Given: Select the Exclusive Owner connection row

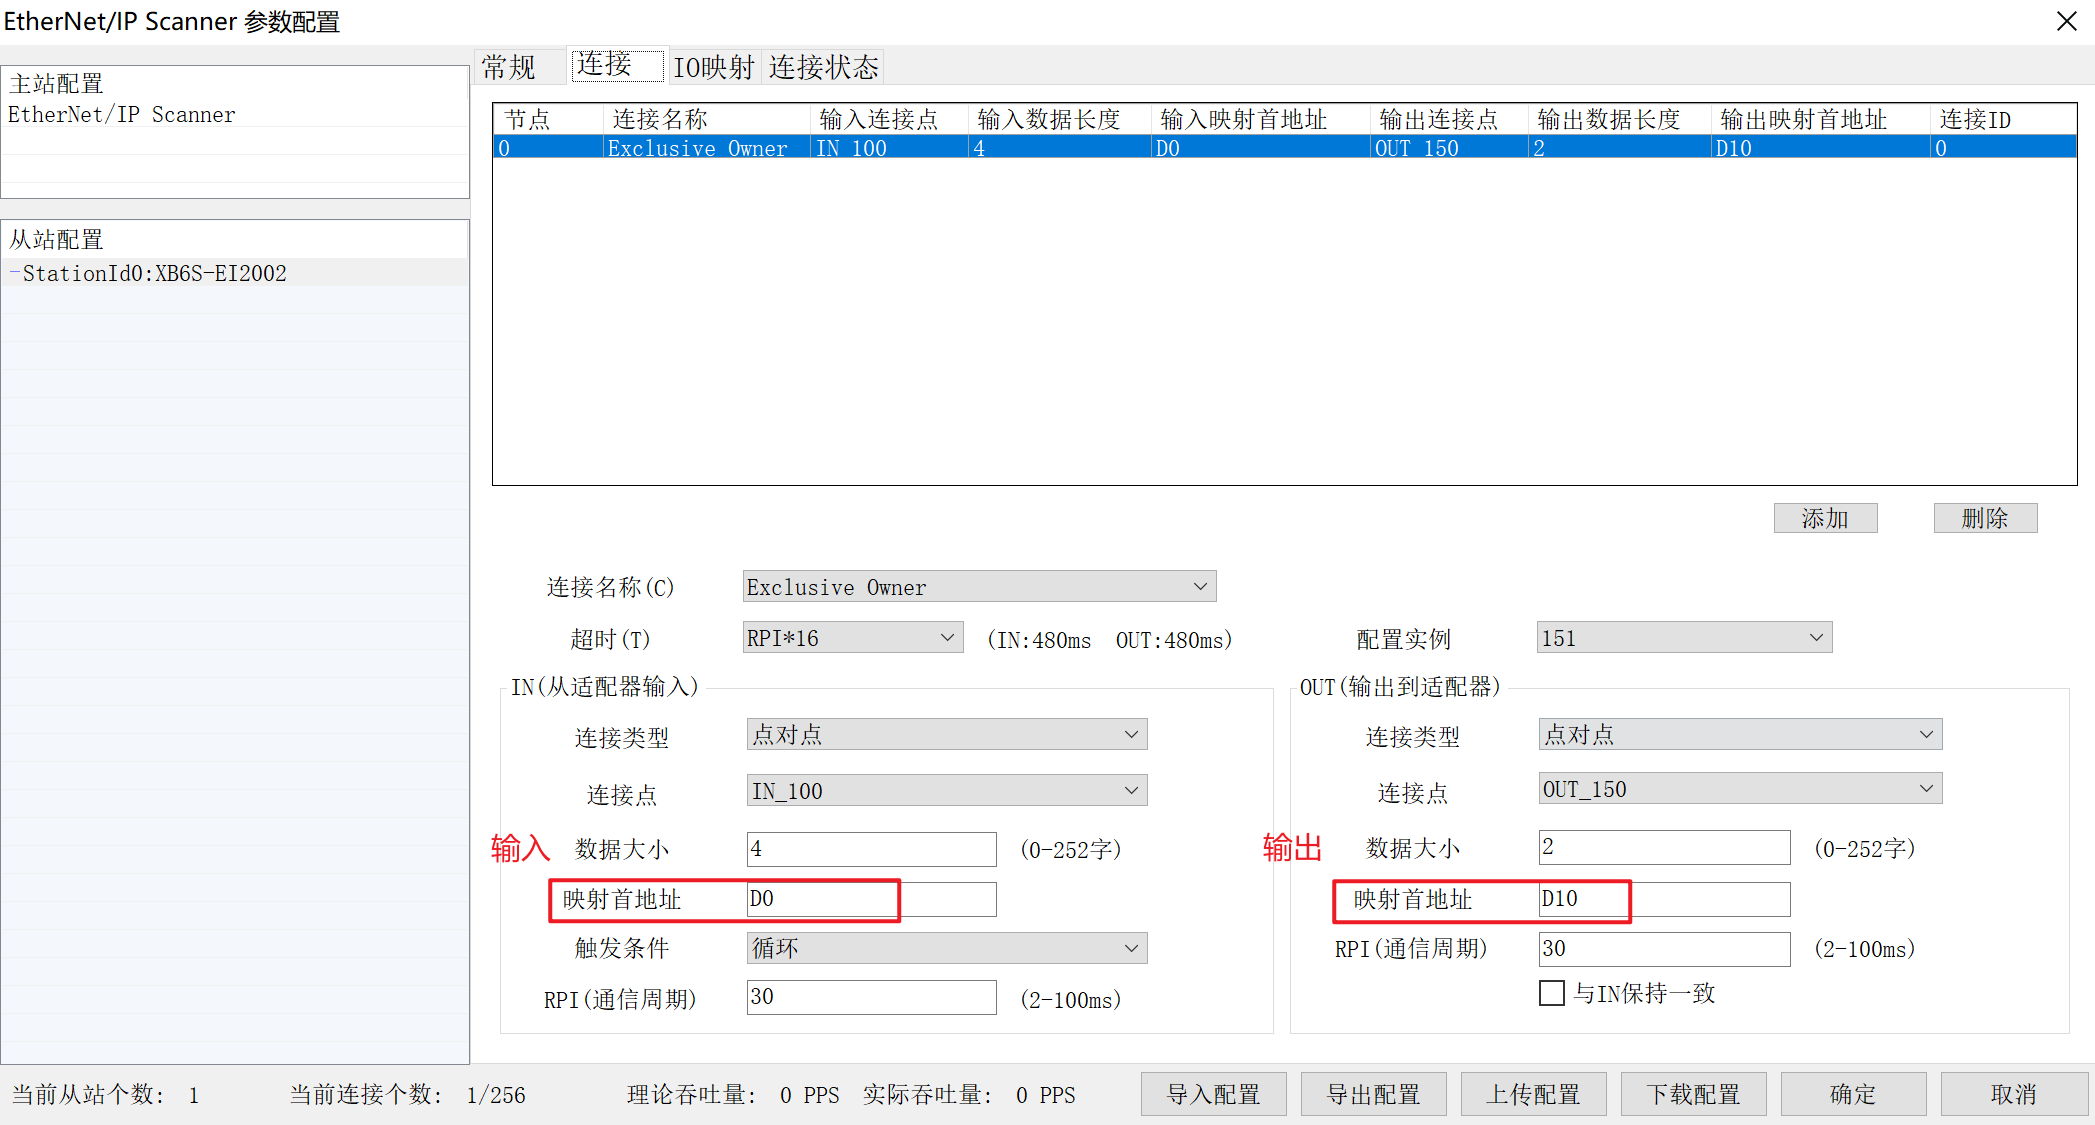Looking at the screenshot, I should pyautogui.click(x=1284, y=148).
